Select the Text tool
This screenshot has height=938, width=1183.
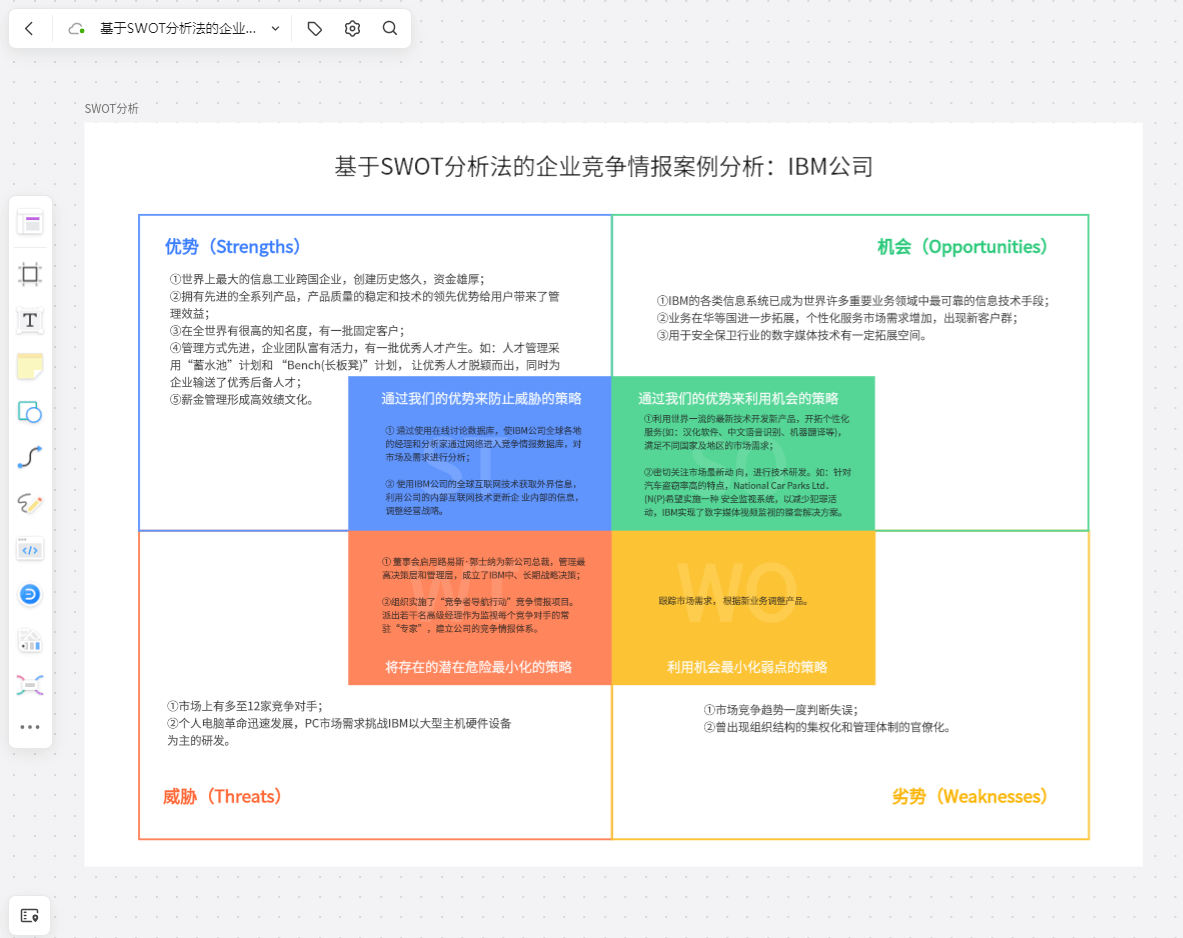[30, 320]
